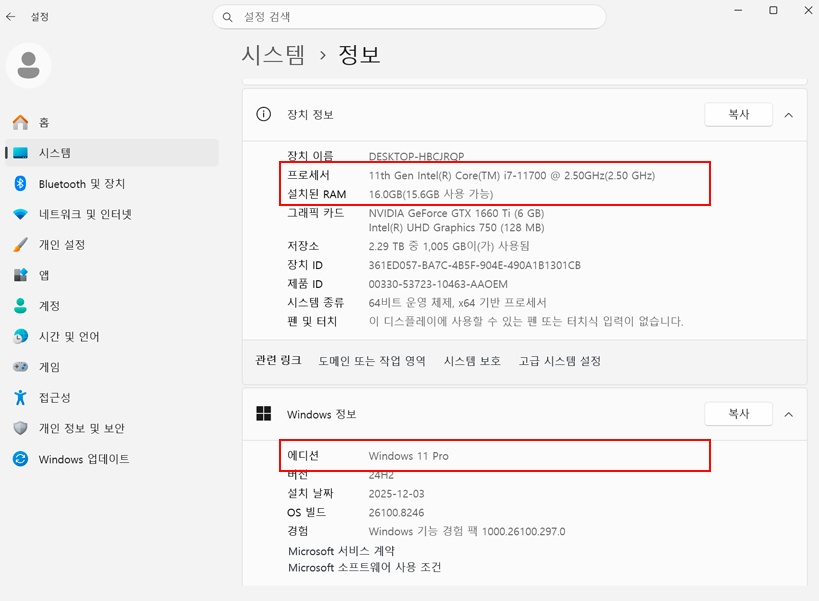The height and width of the screenshot is (601, 819).
Task: Open 접근성 settings
Action: [111, 397]
